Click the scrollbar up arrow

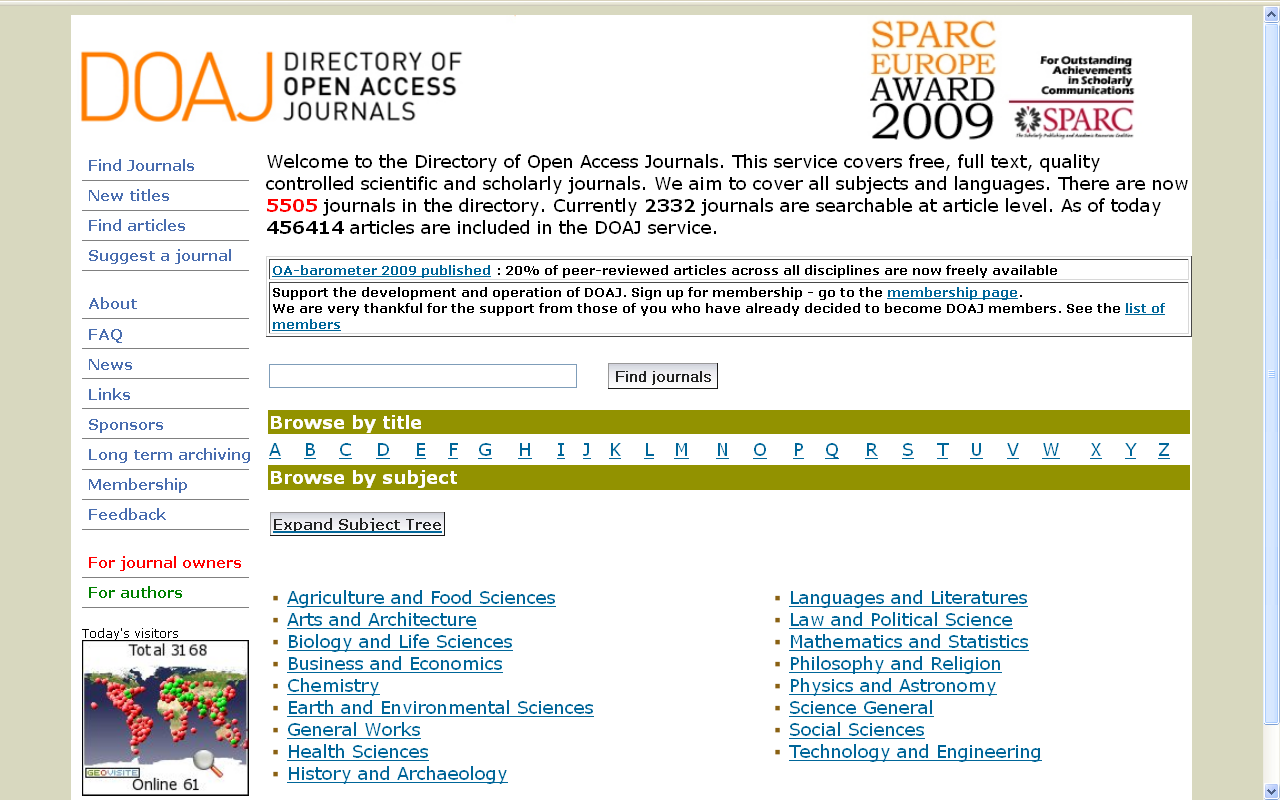(1272, 13)
